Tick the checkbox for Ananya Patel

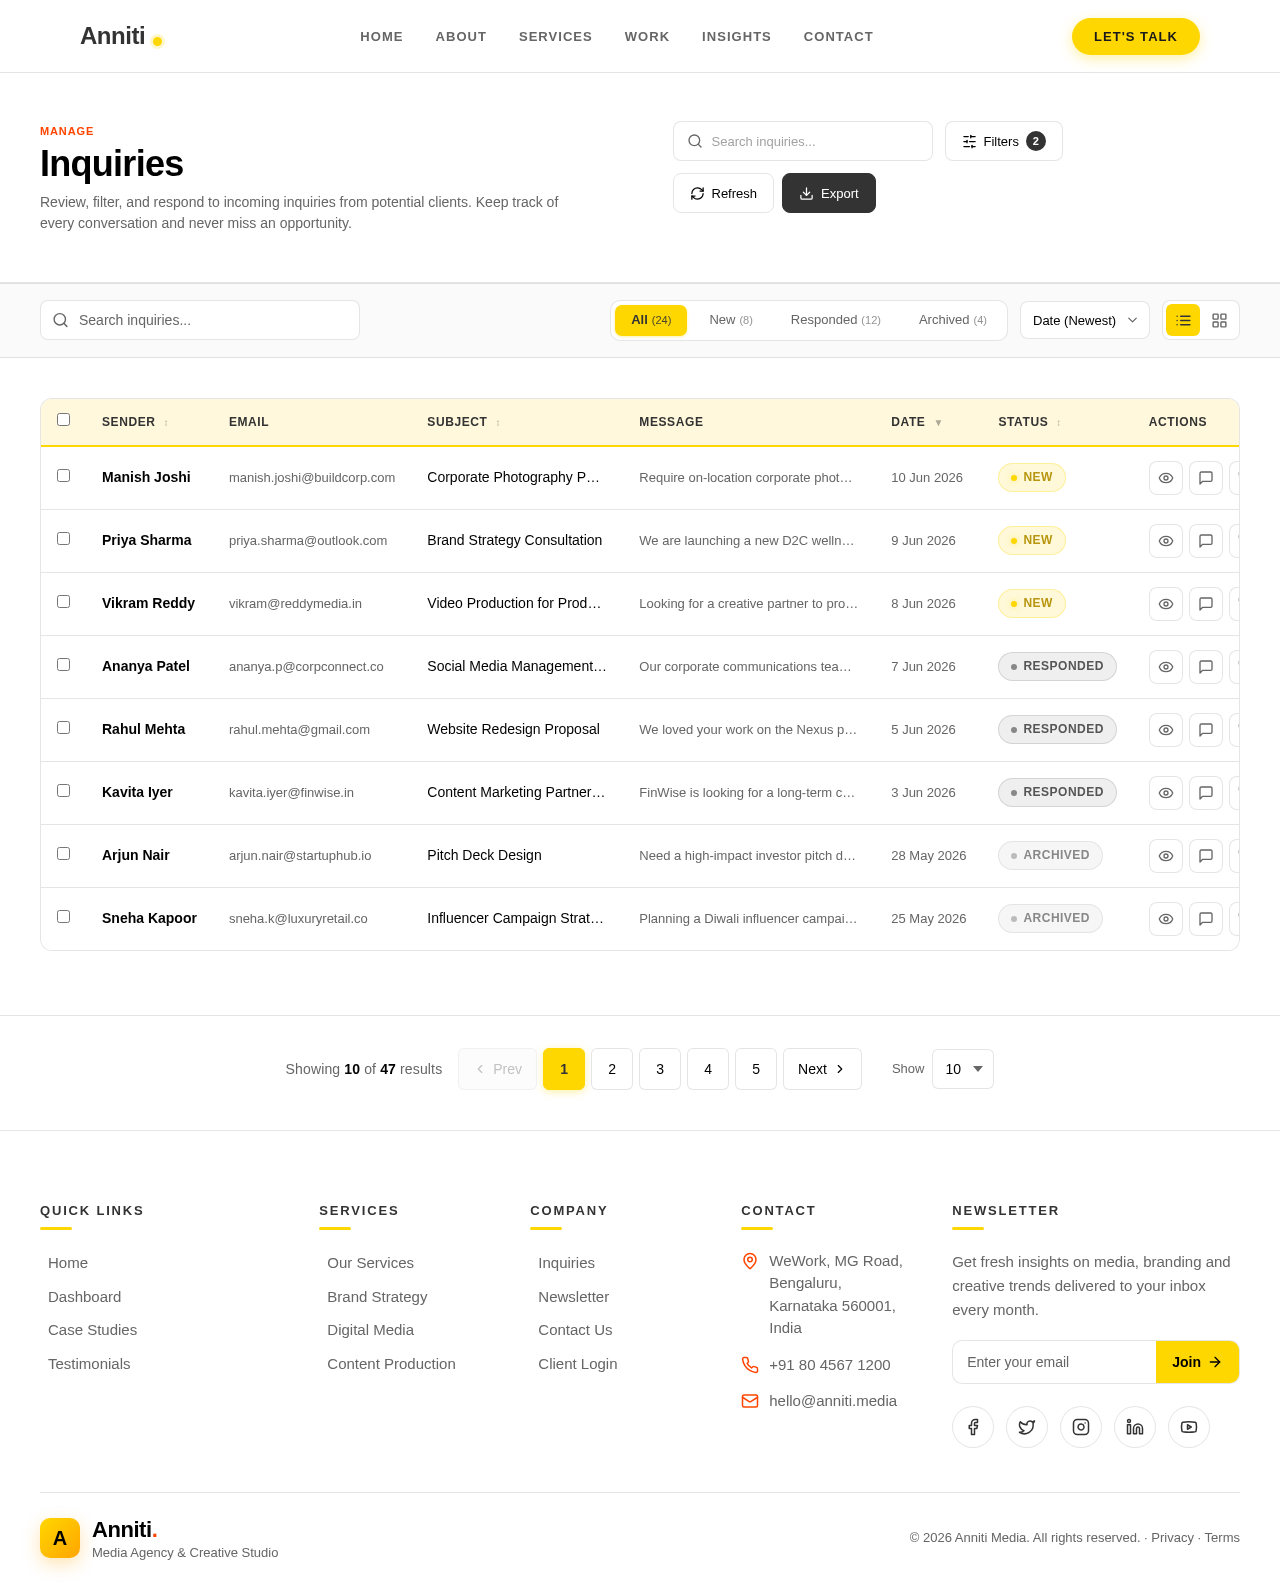click(63, 665)
